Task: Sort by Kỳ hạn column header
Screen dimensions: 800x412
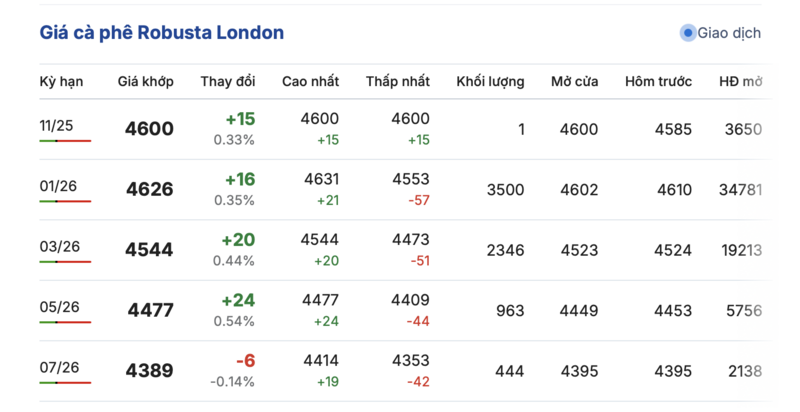Action: (x=61, y=81)
